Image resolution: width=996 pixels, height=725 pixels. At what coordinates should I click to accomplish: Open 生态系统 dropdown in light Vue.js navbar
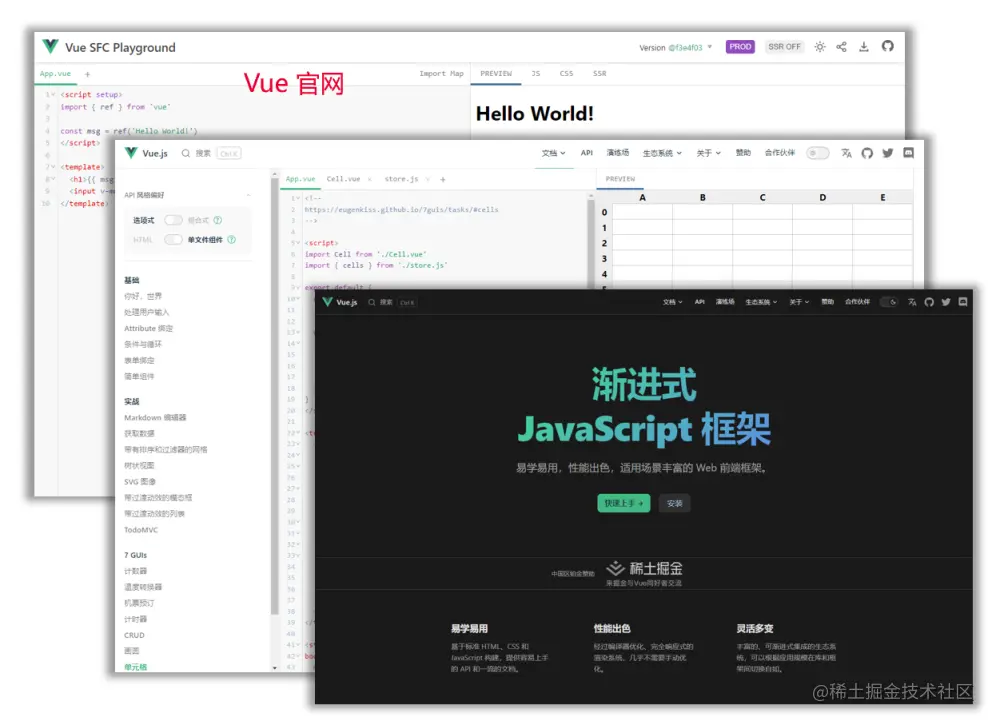[662, 153]
